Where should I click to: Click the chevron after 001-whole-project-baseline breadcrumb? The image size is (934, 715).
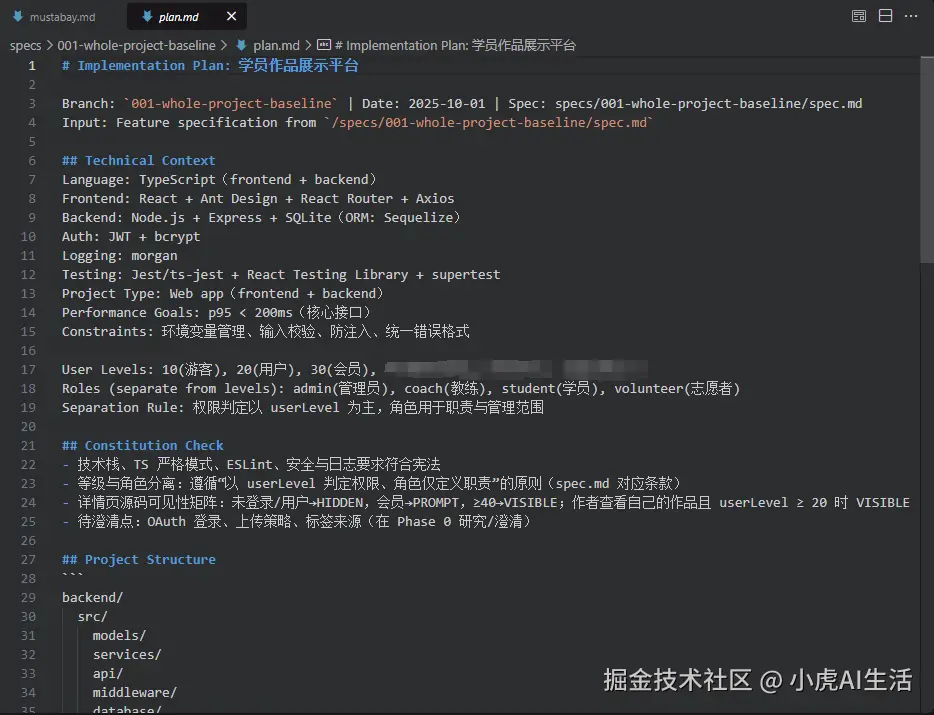[x=223, y=45]
